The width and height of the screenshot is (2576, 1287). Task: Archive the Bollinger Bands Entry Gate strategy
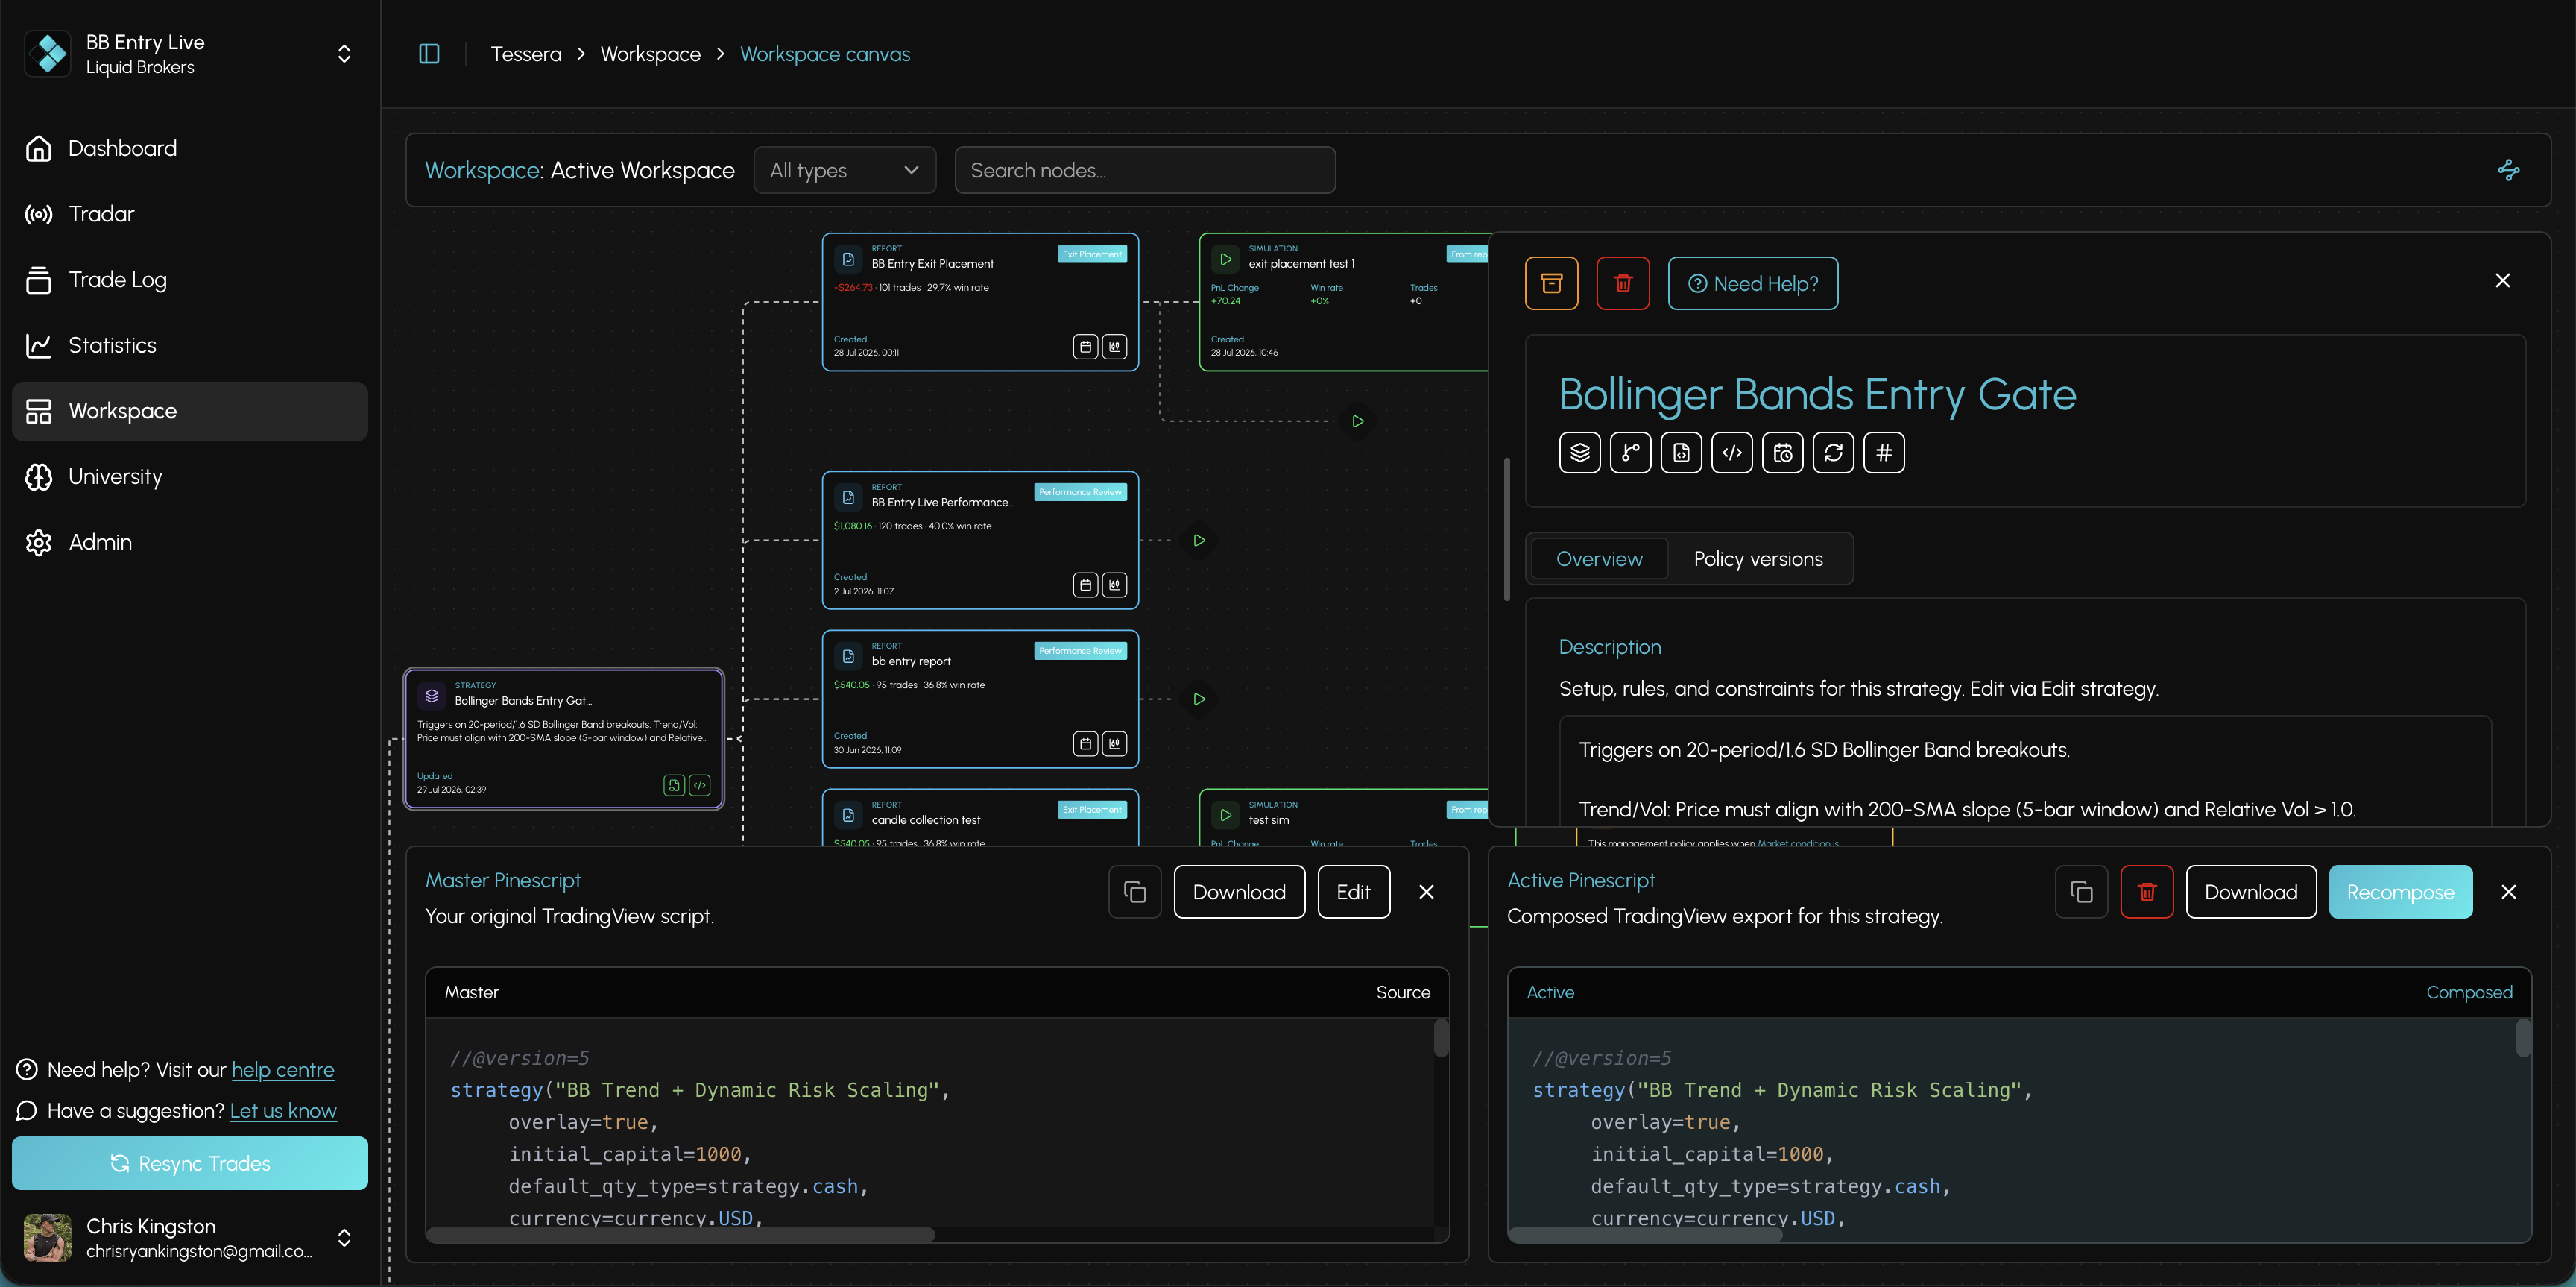click(x=1551, y=283)
